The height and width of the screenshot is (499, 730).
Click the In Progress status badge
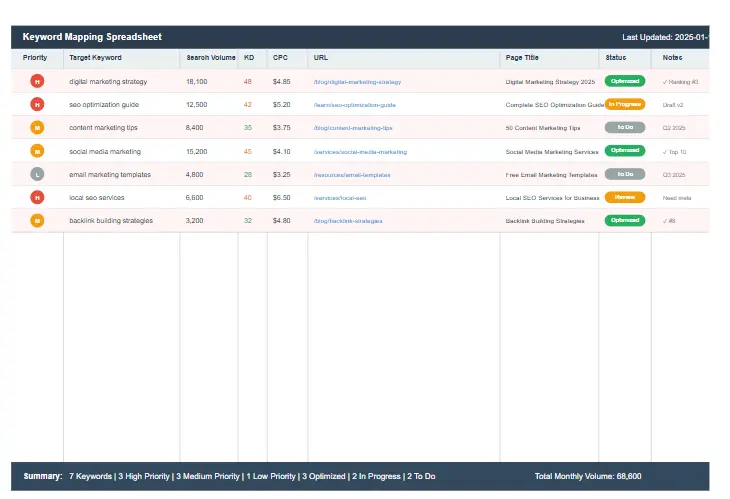pyautogui.click(x=625, y=104)
